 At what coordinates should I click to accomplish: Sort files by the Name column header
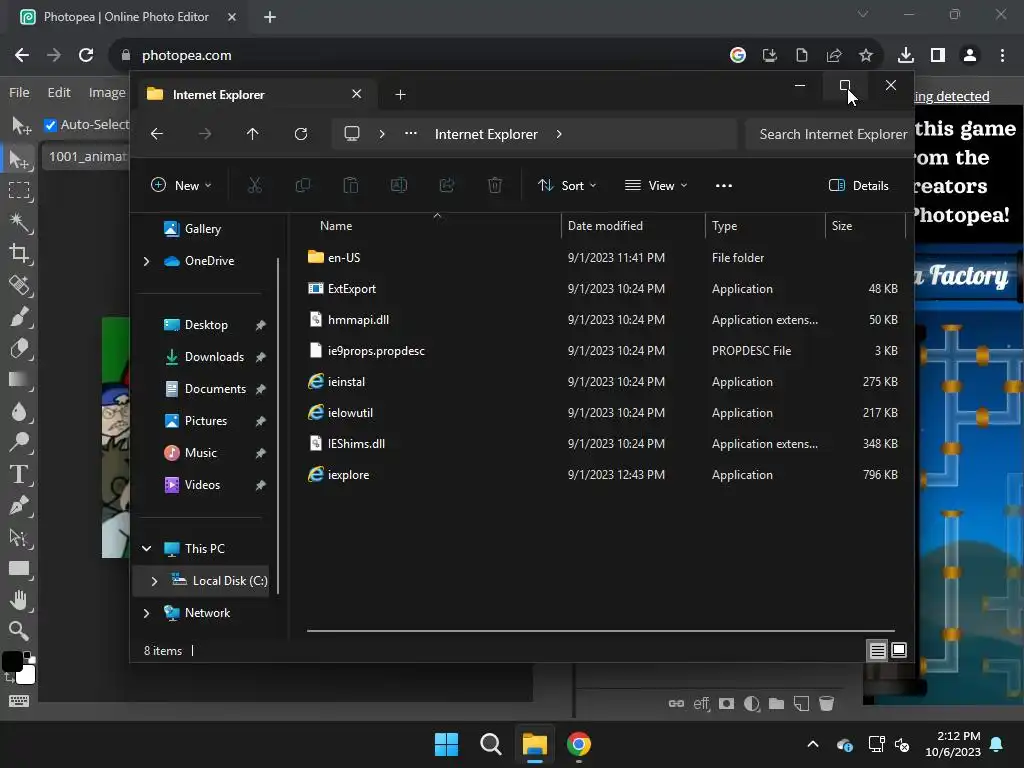point(336,226)
